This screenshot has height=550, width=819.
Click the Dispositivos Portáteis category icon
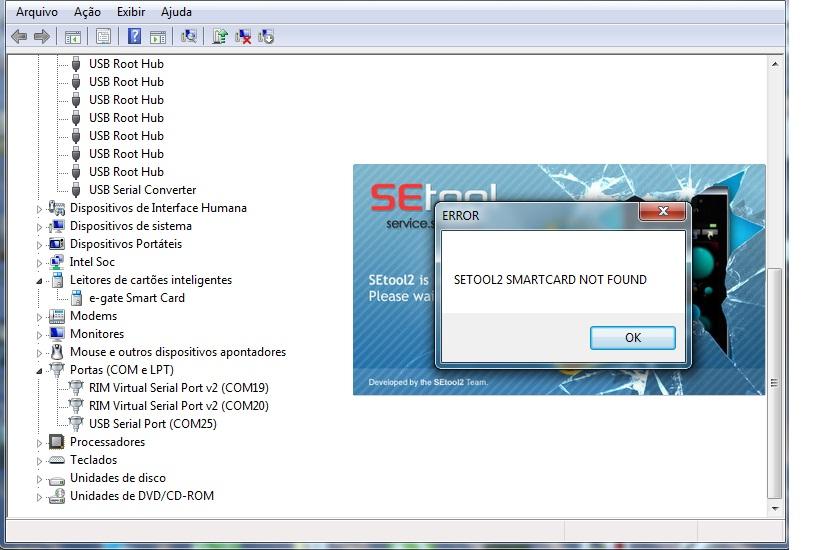[56, 244]
